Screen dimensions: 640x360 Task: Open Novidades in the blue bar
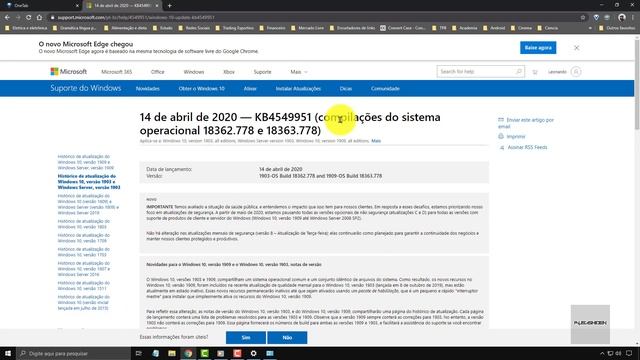click(148, 89)
